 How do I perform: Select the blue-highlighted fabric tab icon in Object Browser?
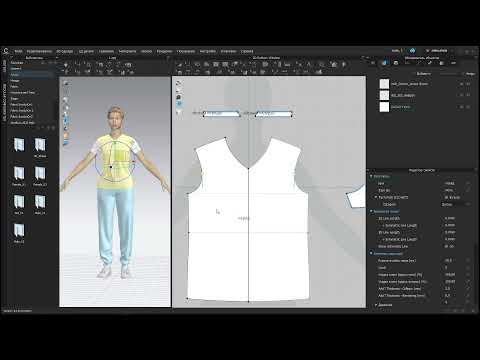(x=385, y=63)
